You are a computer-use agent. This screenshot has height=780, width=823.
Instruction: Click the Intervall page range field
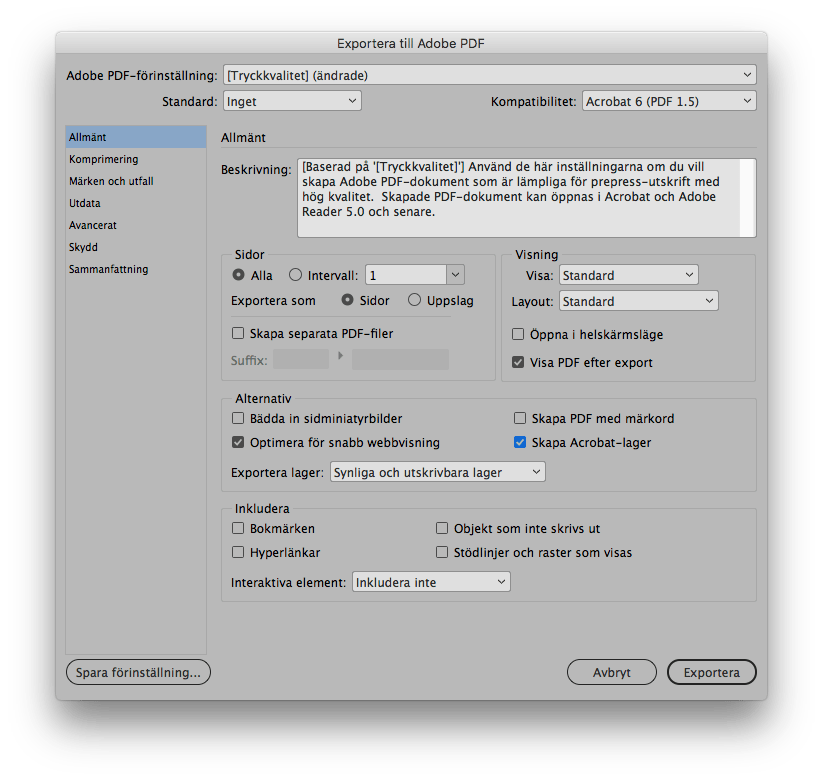point(406,275)
